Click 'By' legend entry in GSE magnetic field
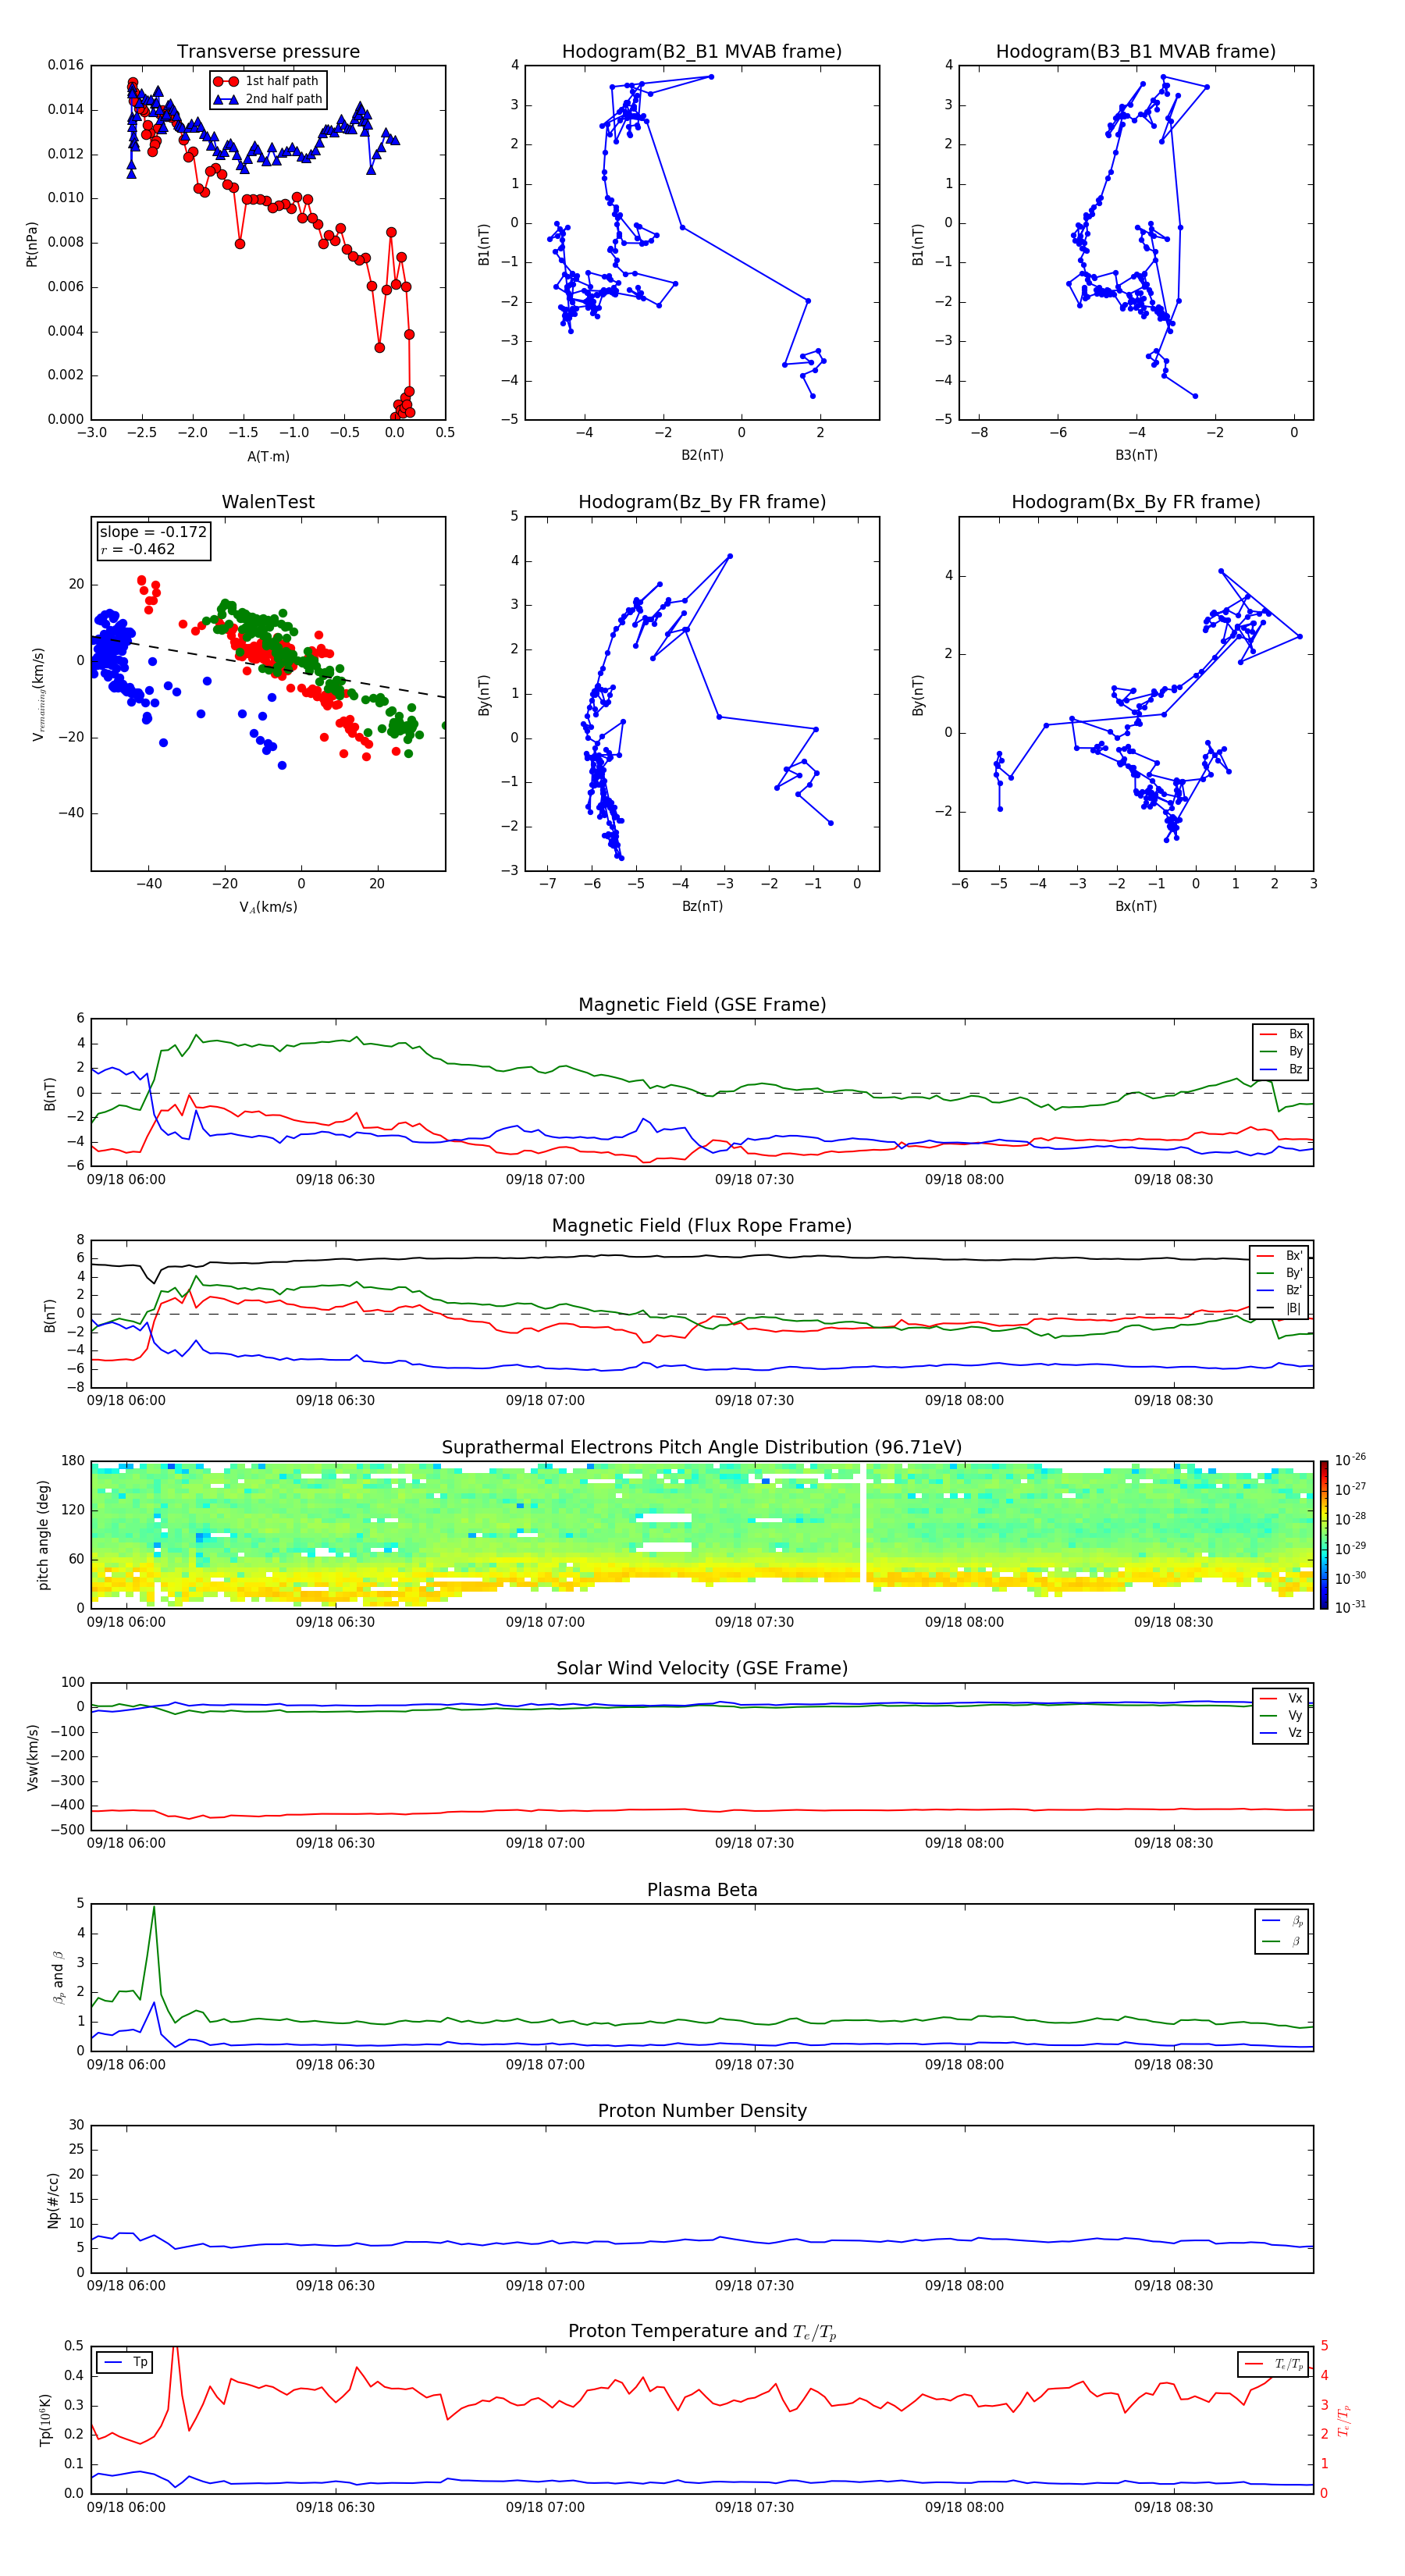Viewport: 1405px width, 2576px height. [1282, 1051]
